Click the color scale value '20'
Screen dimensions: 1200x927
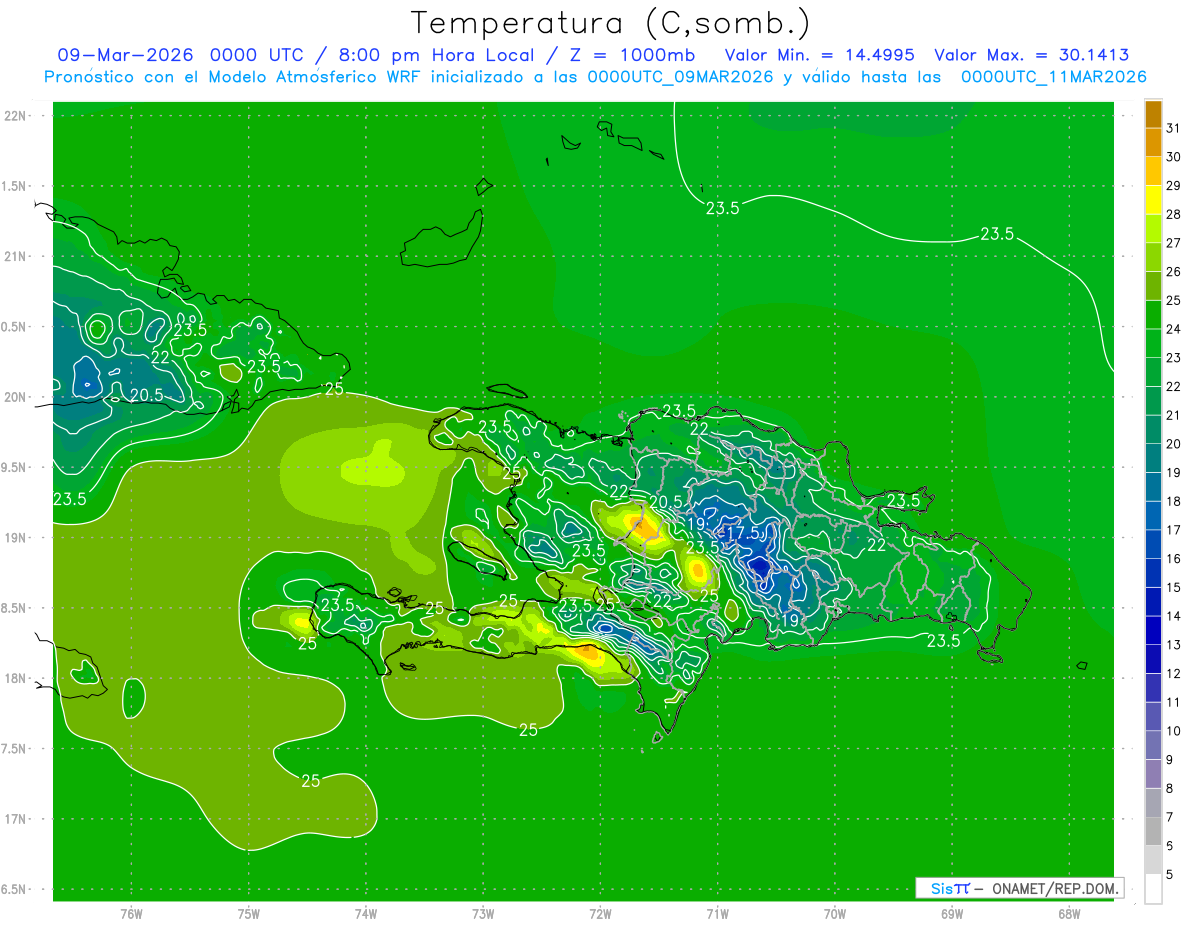point(1173,444)
